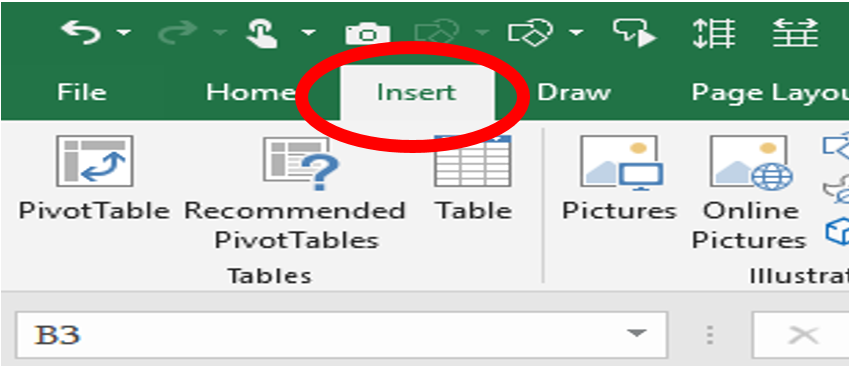Switch to the Home tab
Image resolution: width=850 pixels, height=366 pixels.
pos(250,93)
